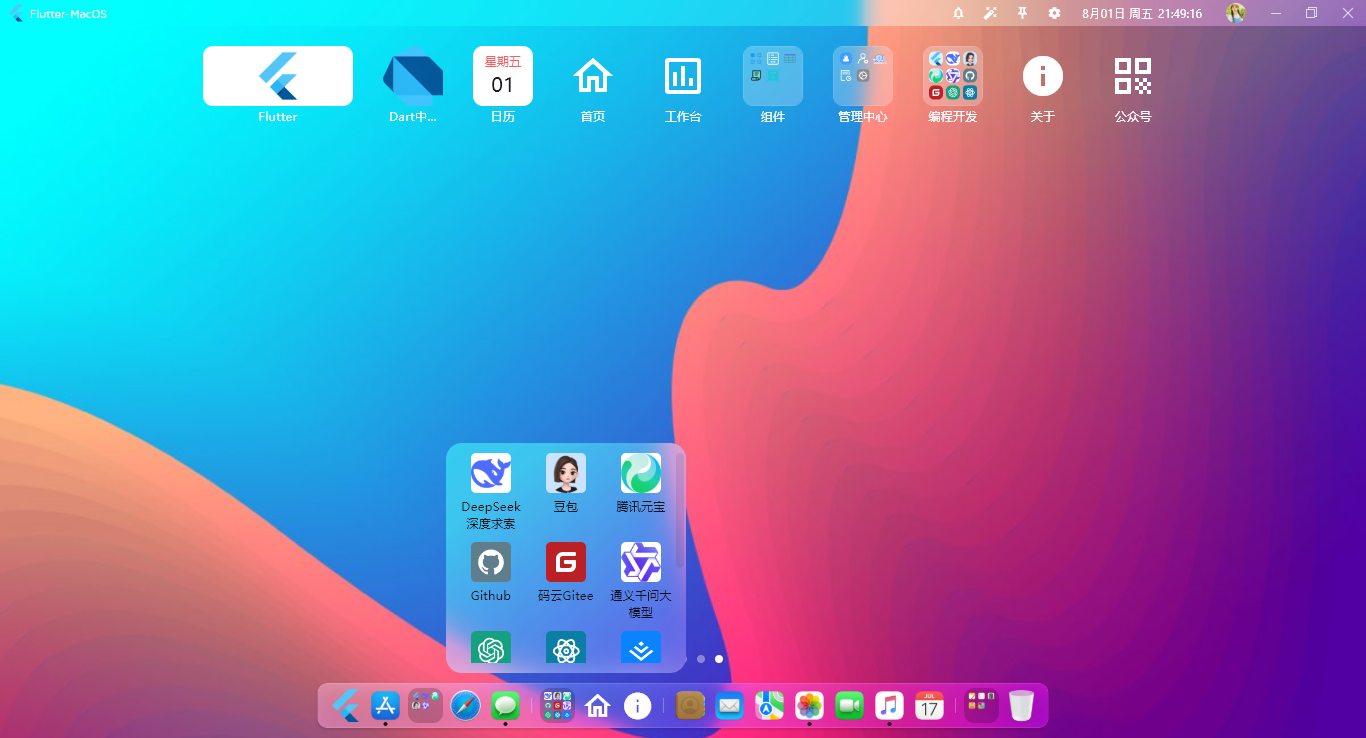Show the 公众号 QR code icon

[x=1133, y=76]
